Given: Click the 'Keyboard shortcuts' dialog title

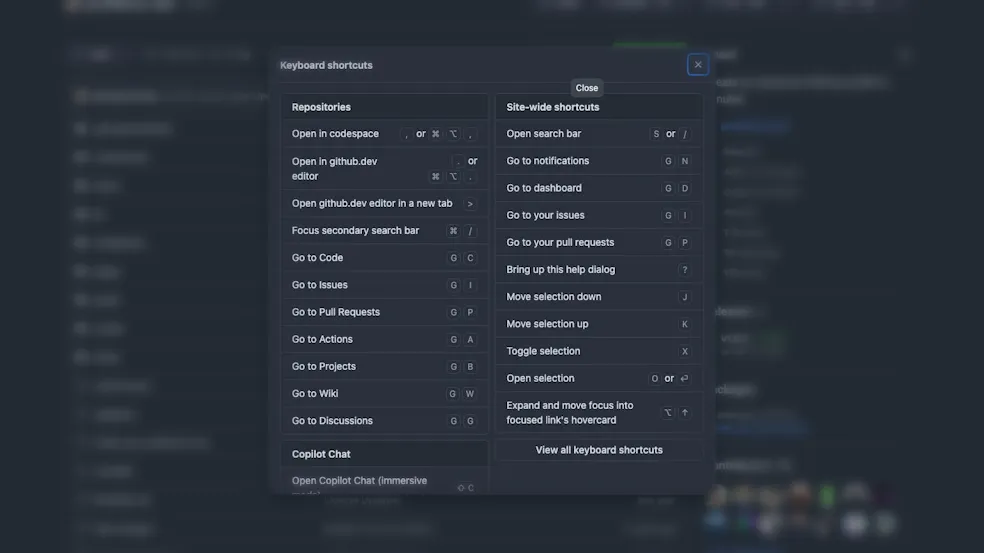Looking at the screenshot, I should point(326,65).
